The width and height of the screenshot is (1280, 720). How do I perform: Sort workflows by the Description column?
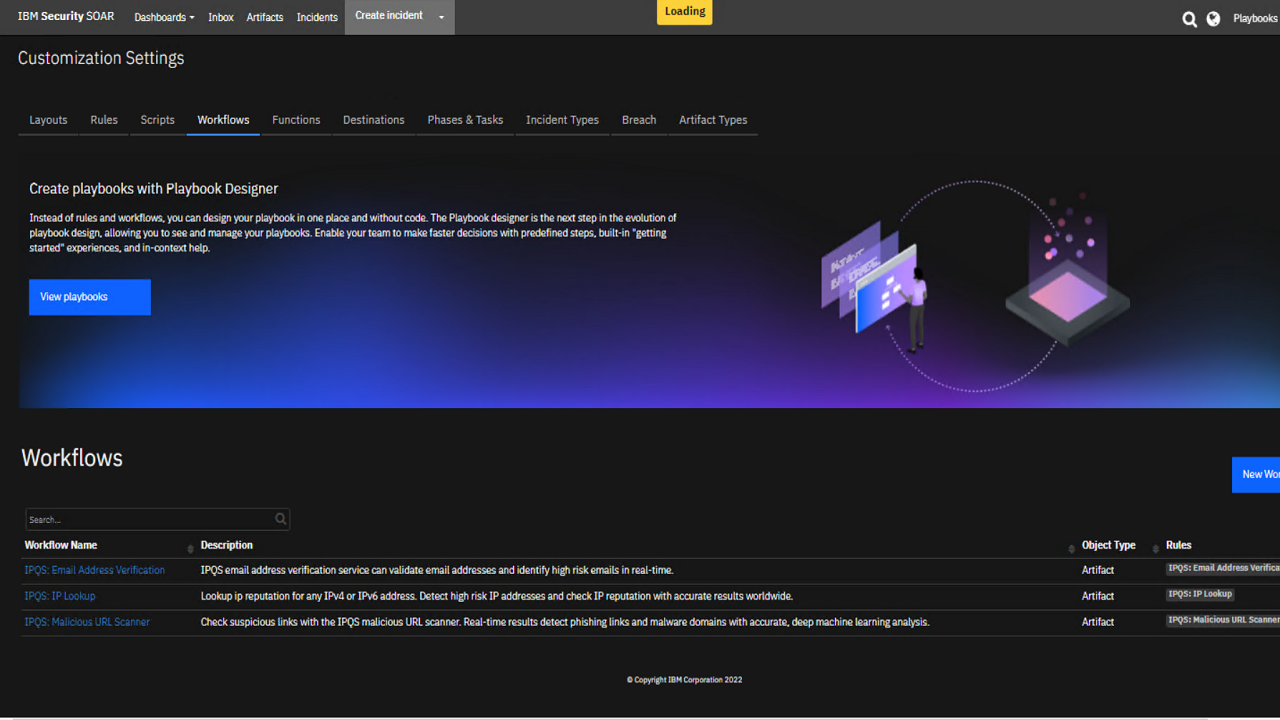(226, 545)
